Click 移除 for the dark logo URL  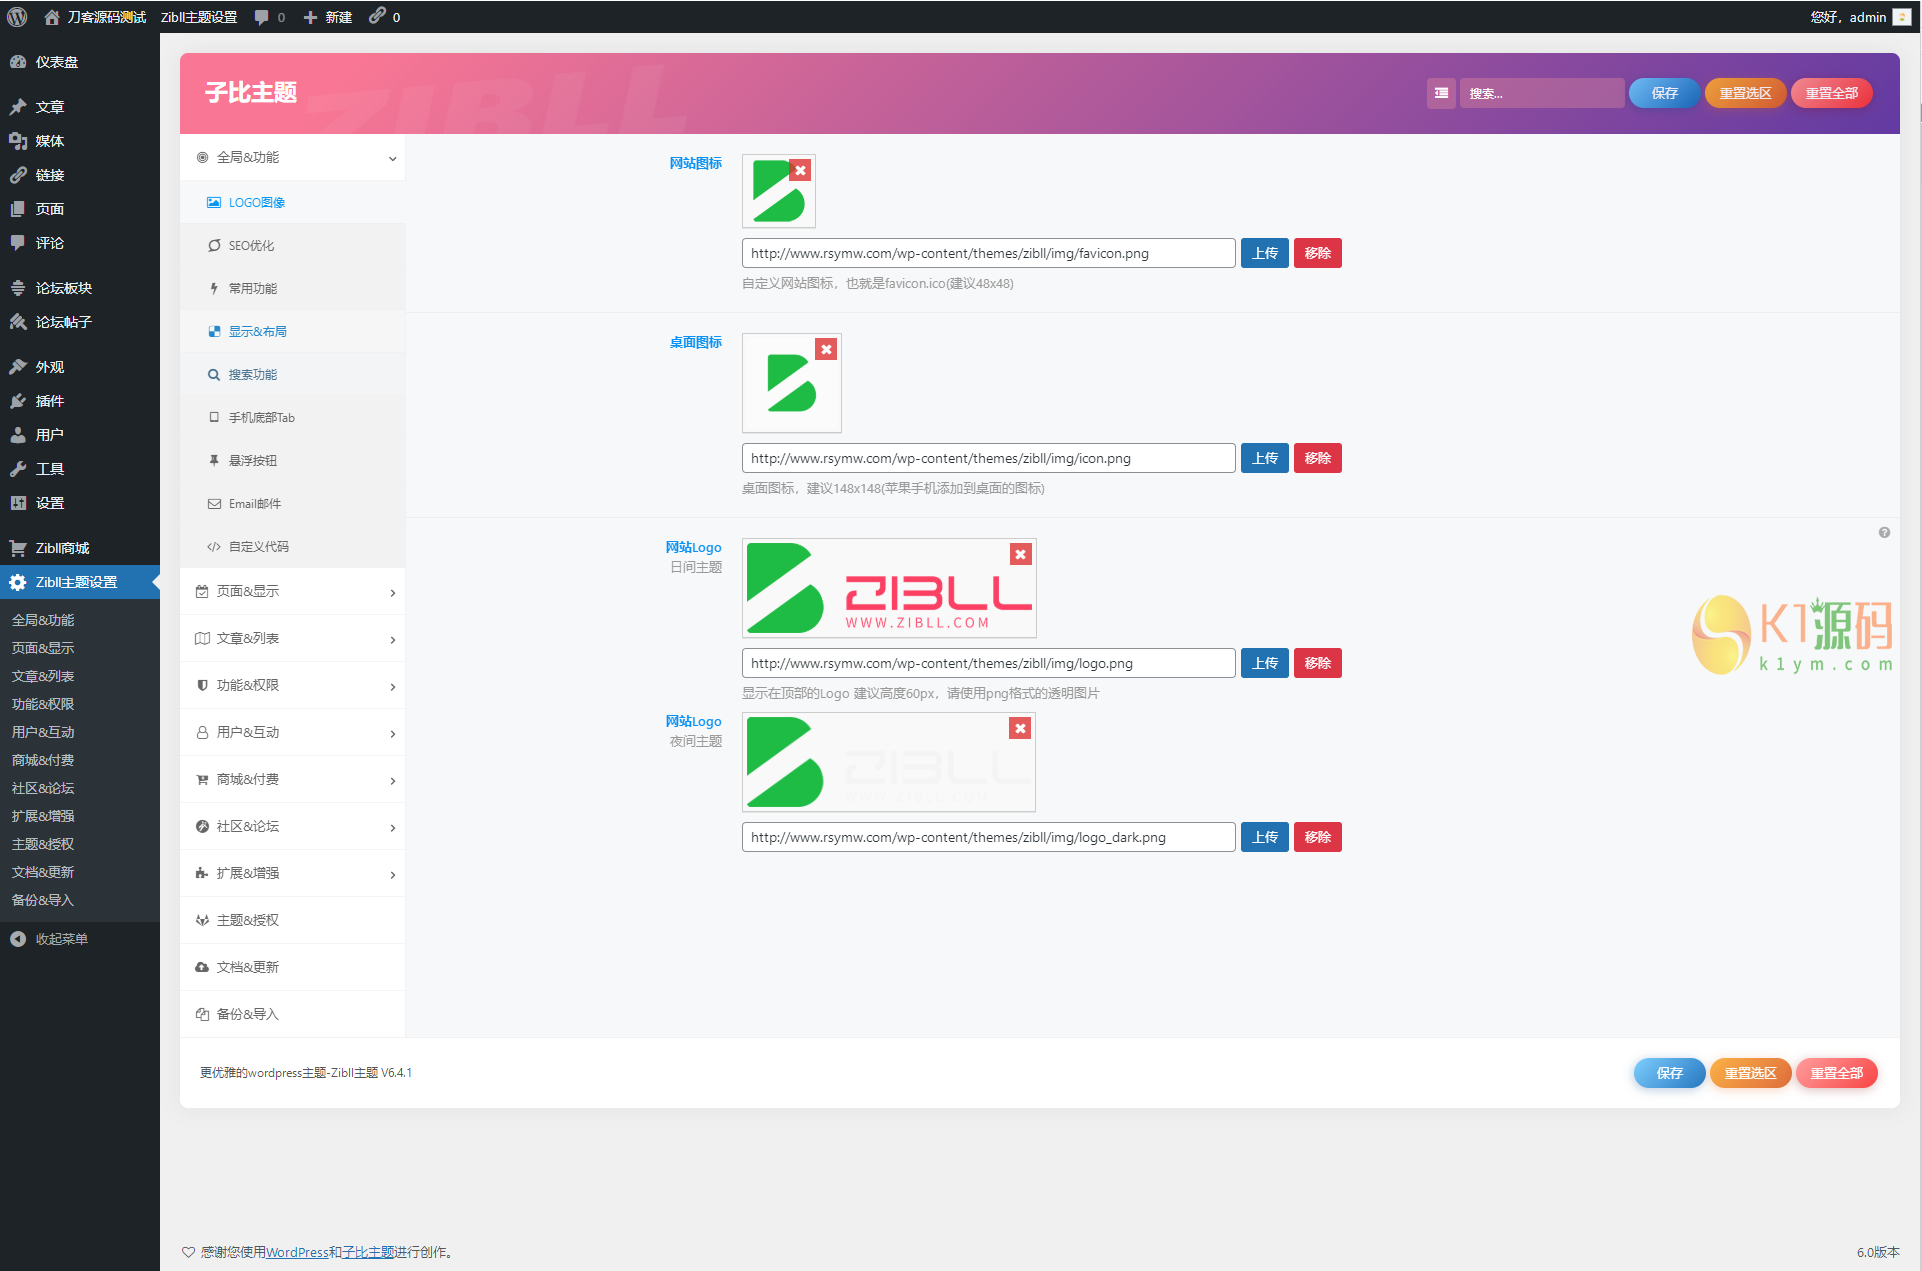point(1317,838)
